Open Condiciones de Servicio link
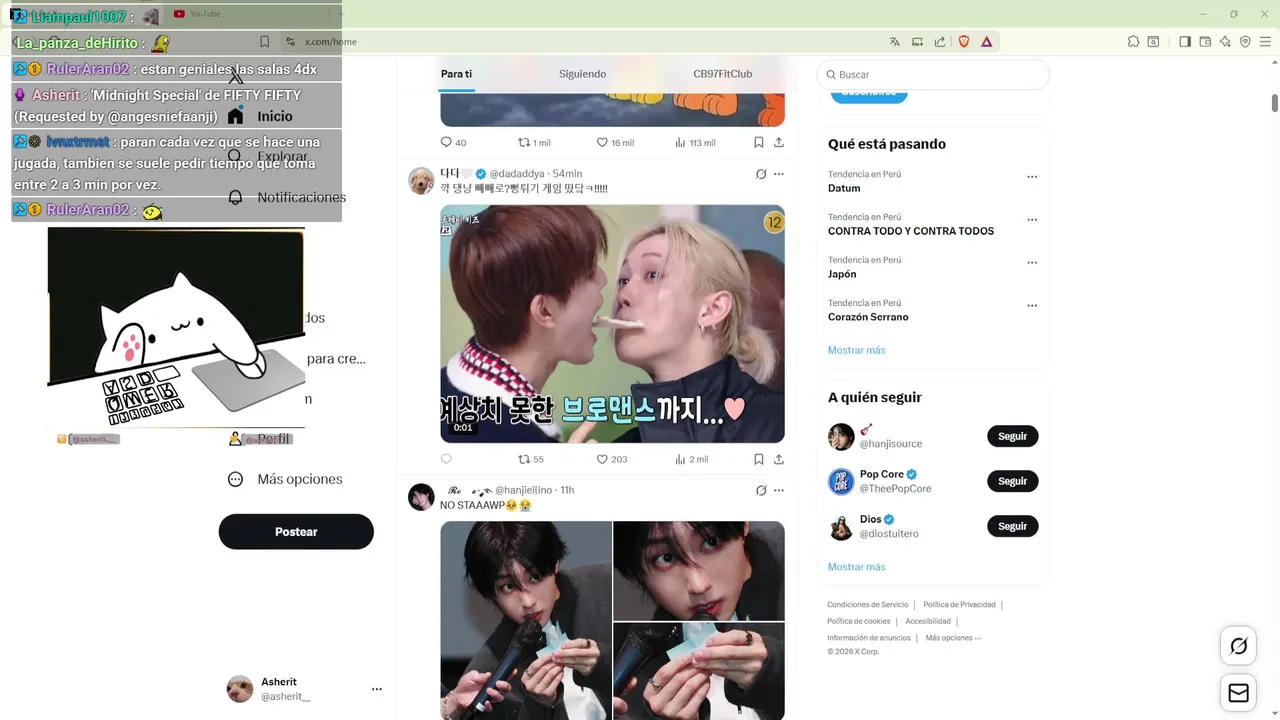The height and width of the screenshot is (720, 1280). [867, 605]
